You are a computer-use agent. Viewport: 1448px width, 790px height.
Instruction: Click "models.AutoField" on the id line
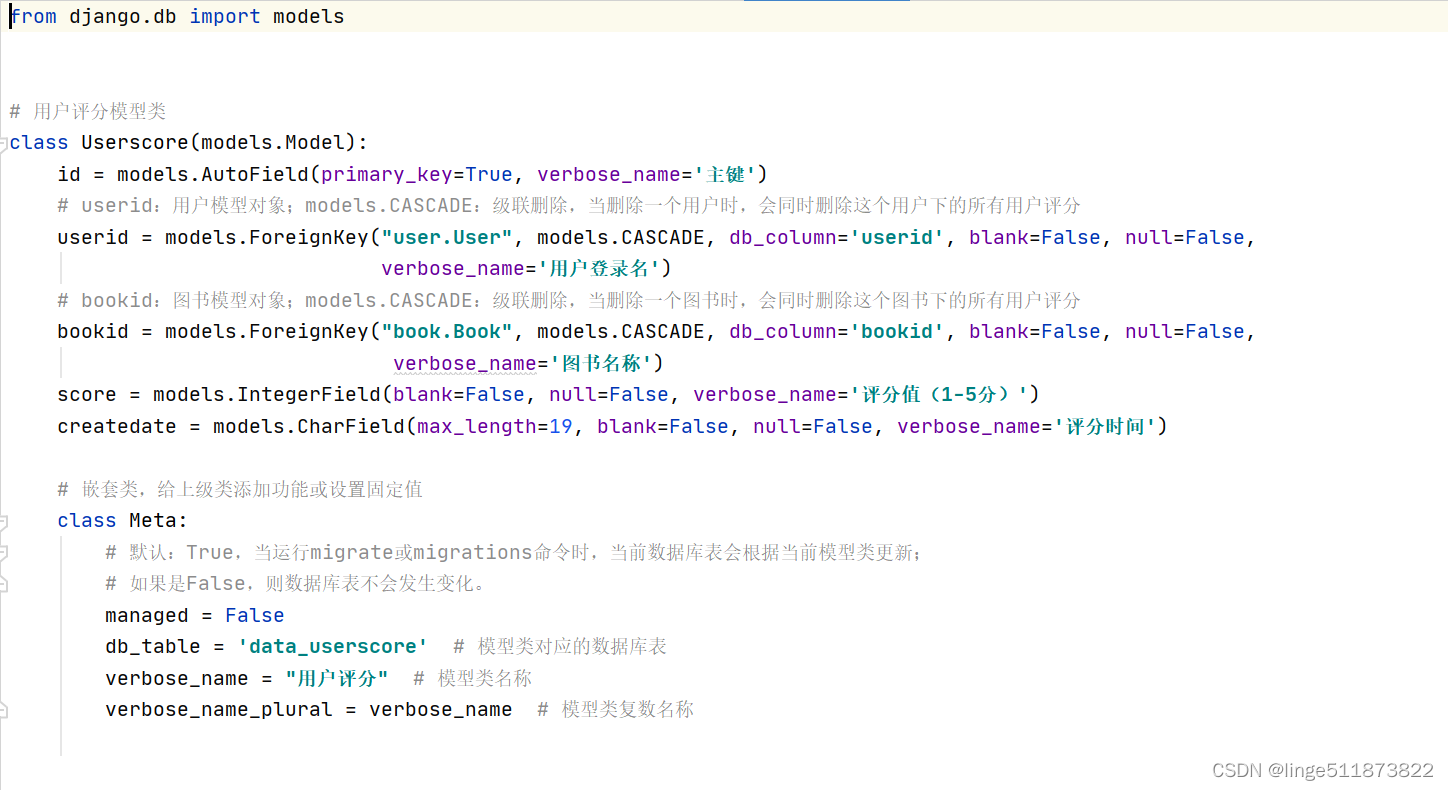point(213,174)
